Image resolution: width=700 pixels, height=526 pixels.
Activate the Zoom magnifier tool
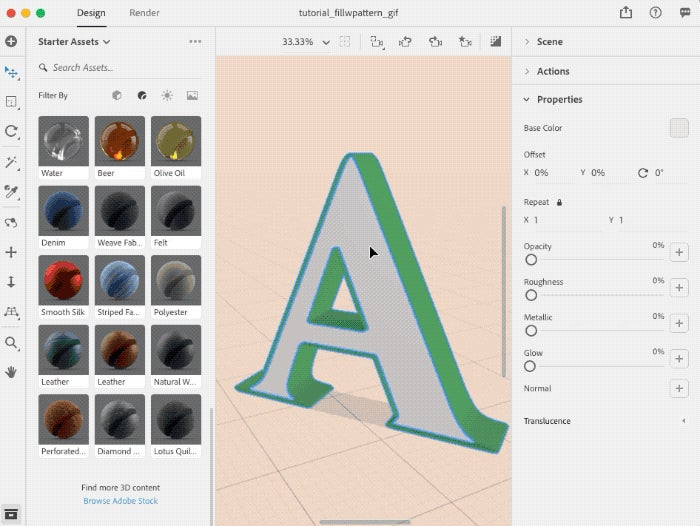[11, 343]
